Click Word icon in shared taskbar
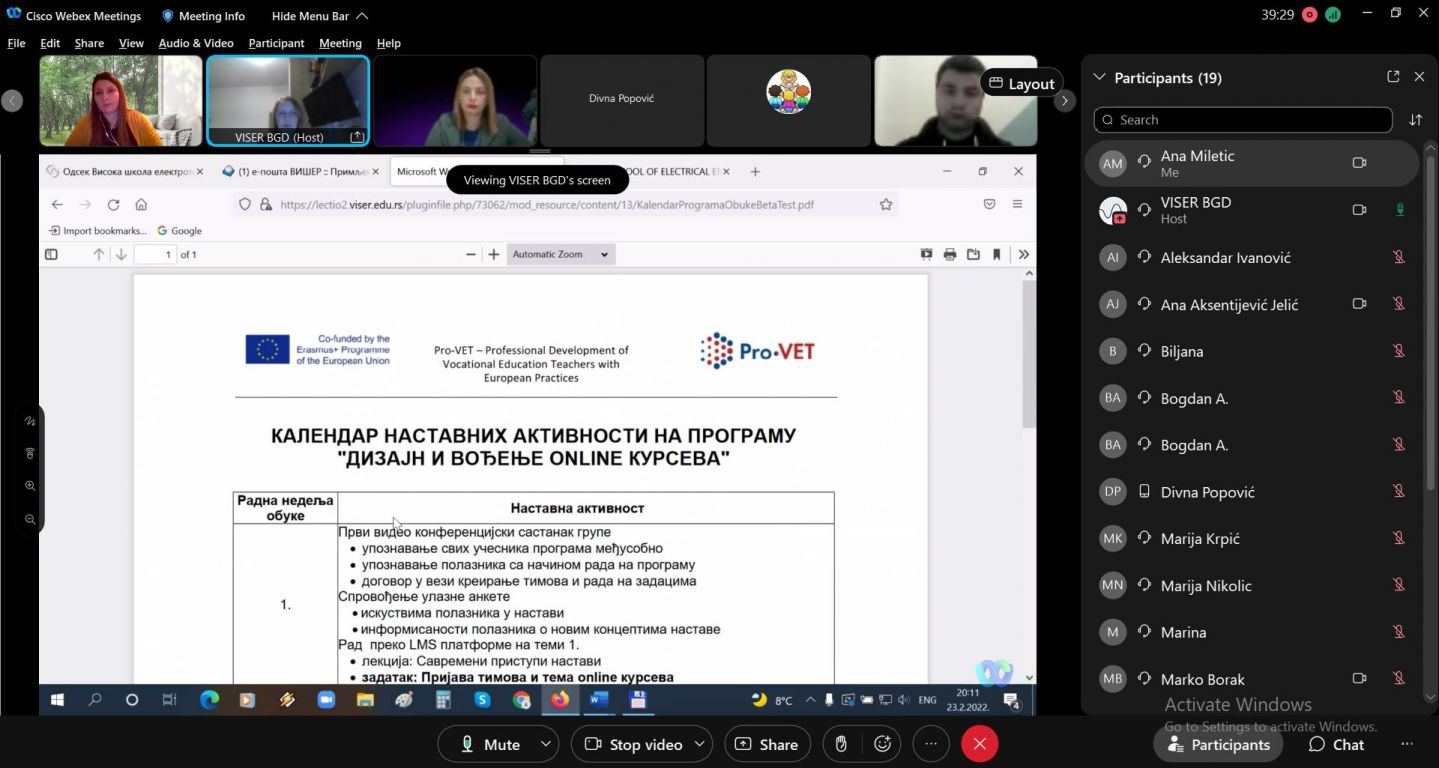The height and width of the screenshot is (768, 1439). [x=599, y=700]
